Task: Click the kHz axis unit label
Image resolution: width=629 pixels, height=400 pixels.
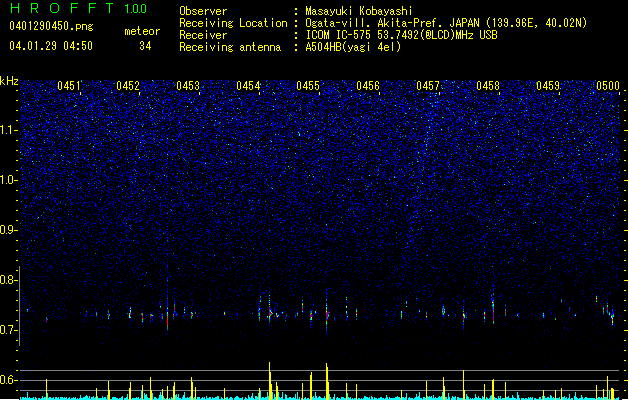Action: [x=9, y=81]
